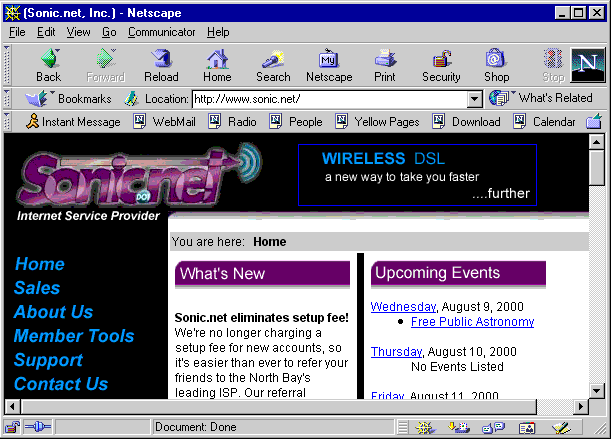Click the horizontal scrollbar left arrow
The image size is (611, 439).
click(12, 407)
